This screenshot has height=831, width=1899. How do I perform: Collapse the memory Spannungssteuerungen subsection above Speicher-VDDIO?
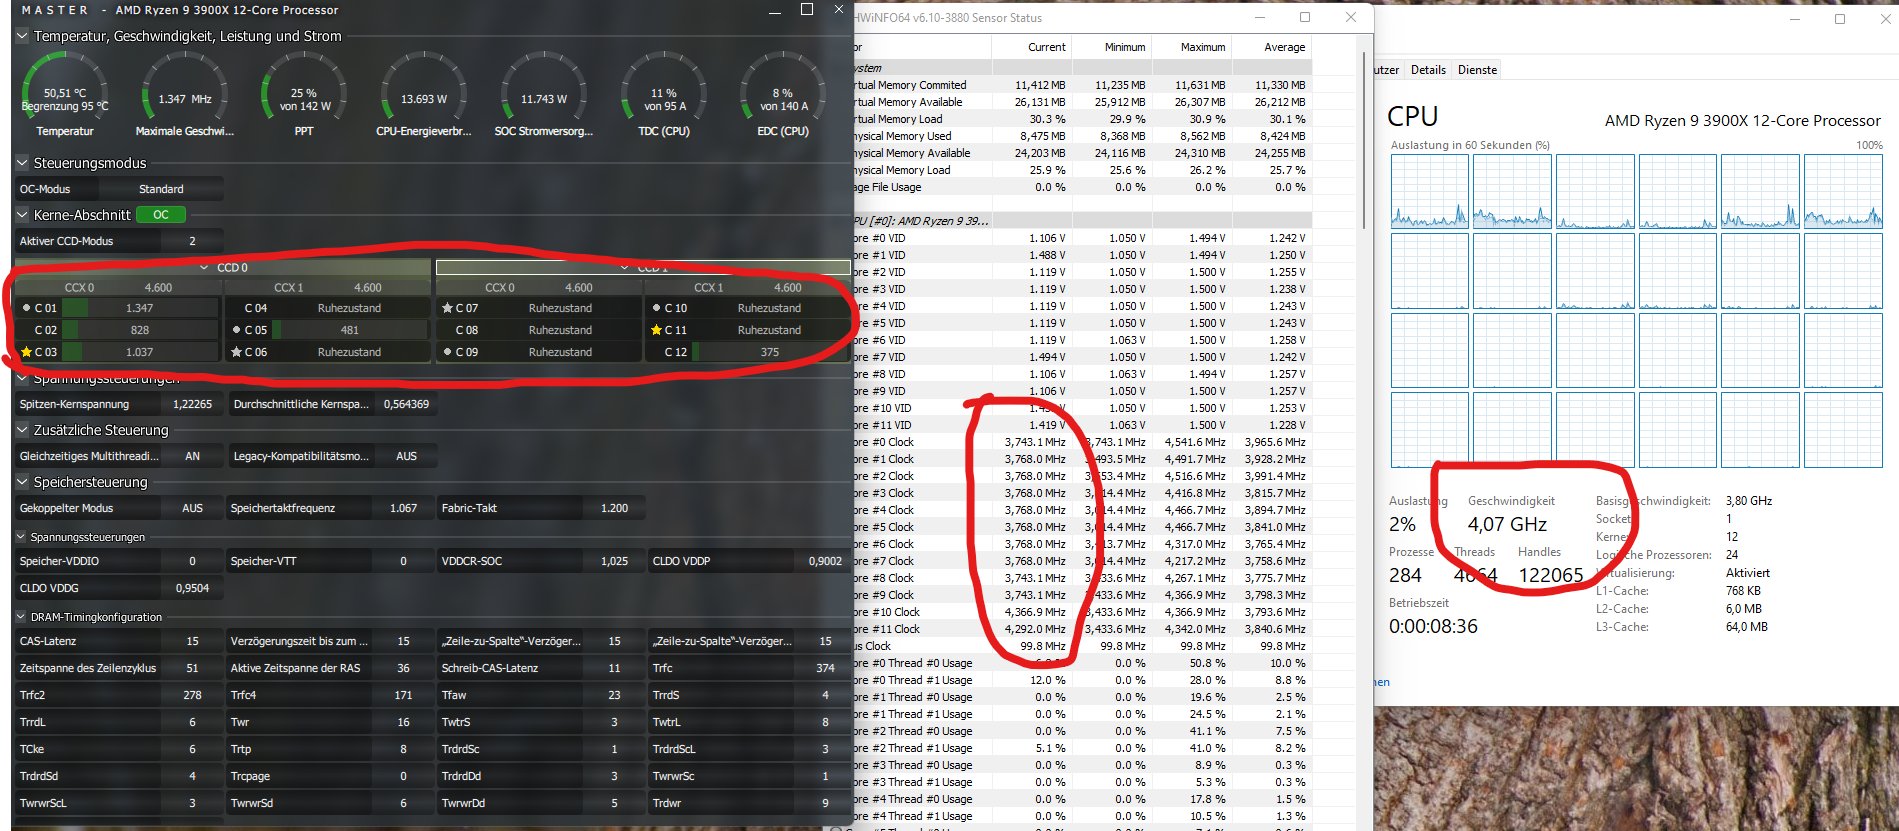[x=22, y=537]
